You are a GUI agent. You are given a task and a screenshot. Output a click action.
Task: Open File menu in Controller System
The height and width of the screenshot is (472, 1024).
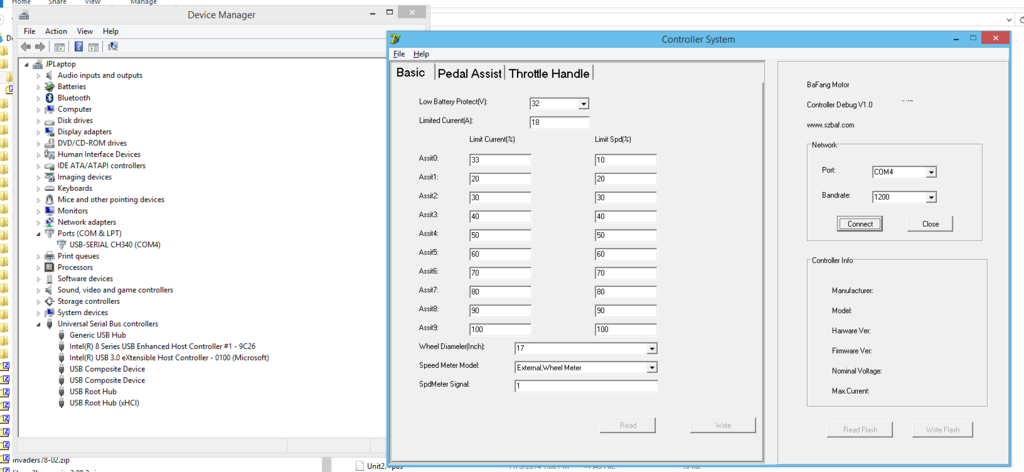click(x=399, y=54)
